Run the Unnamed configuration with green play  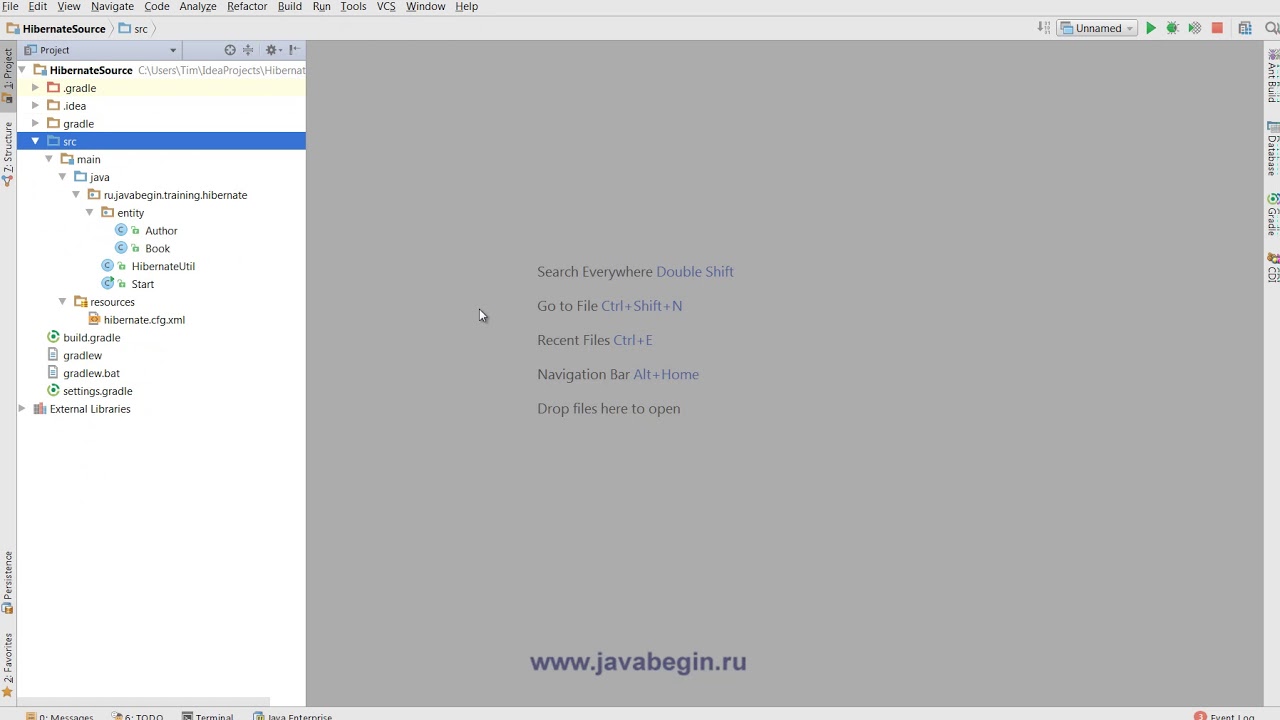click(x=1151, y=28)
